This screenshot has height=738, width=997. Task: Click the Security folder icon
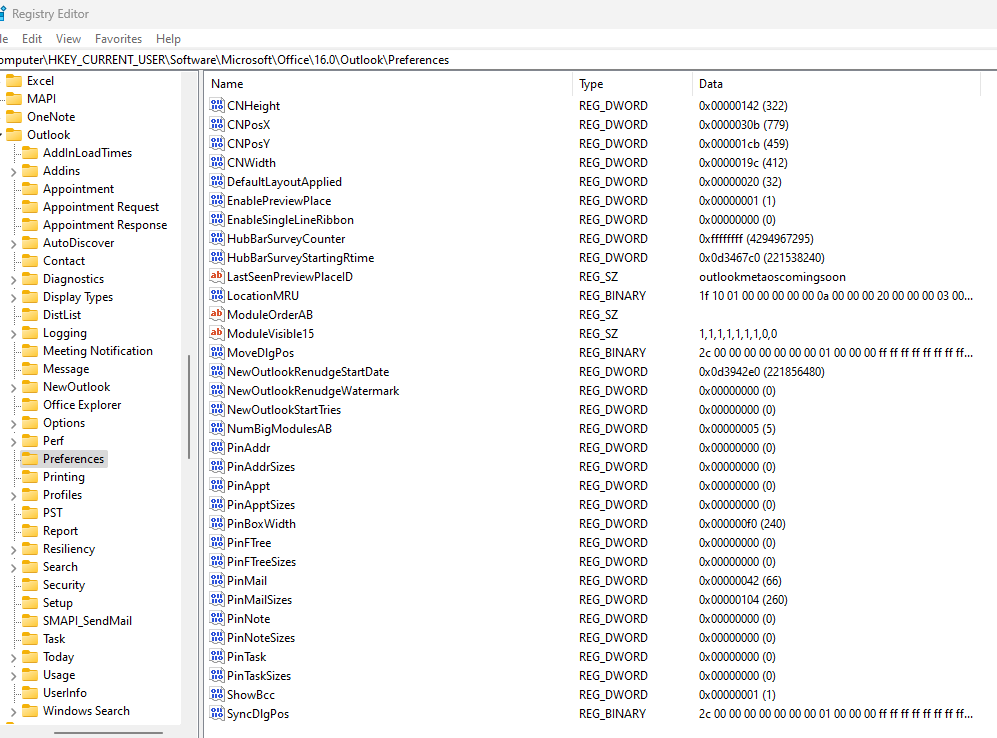30,585
